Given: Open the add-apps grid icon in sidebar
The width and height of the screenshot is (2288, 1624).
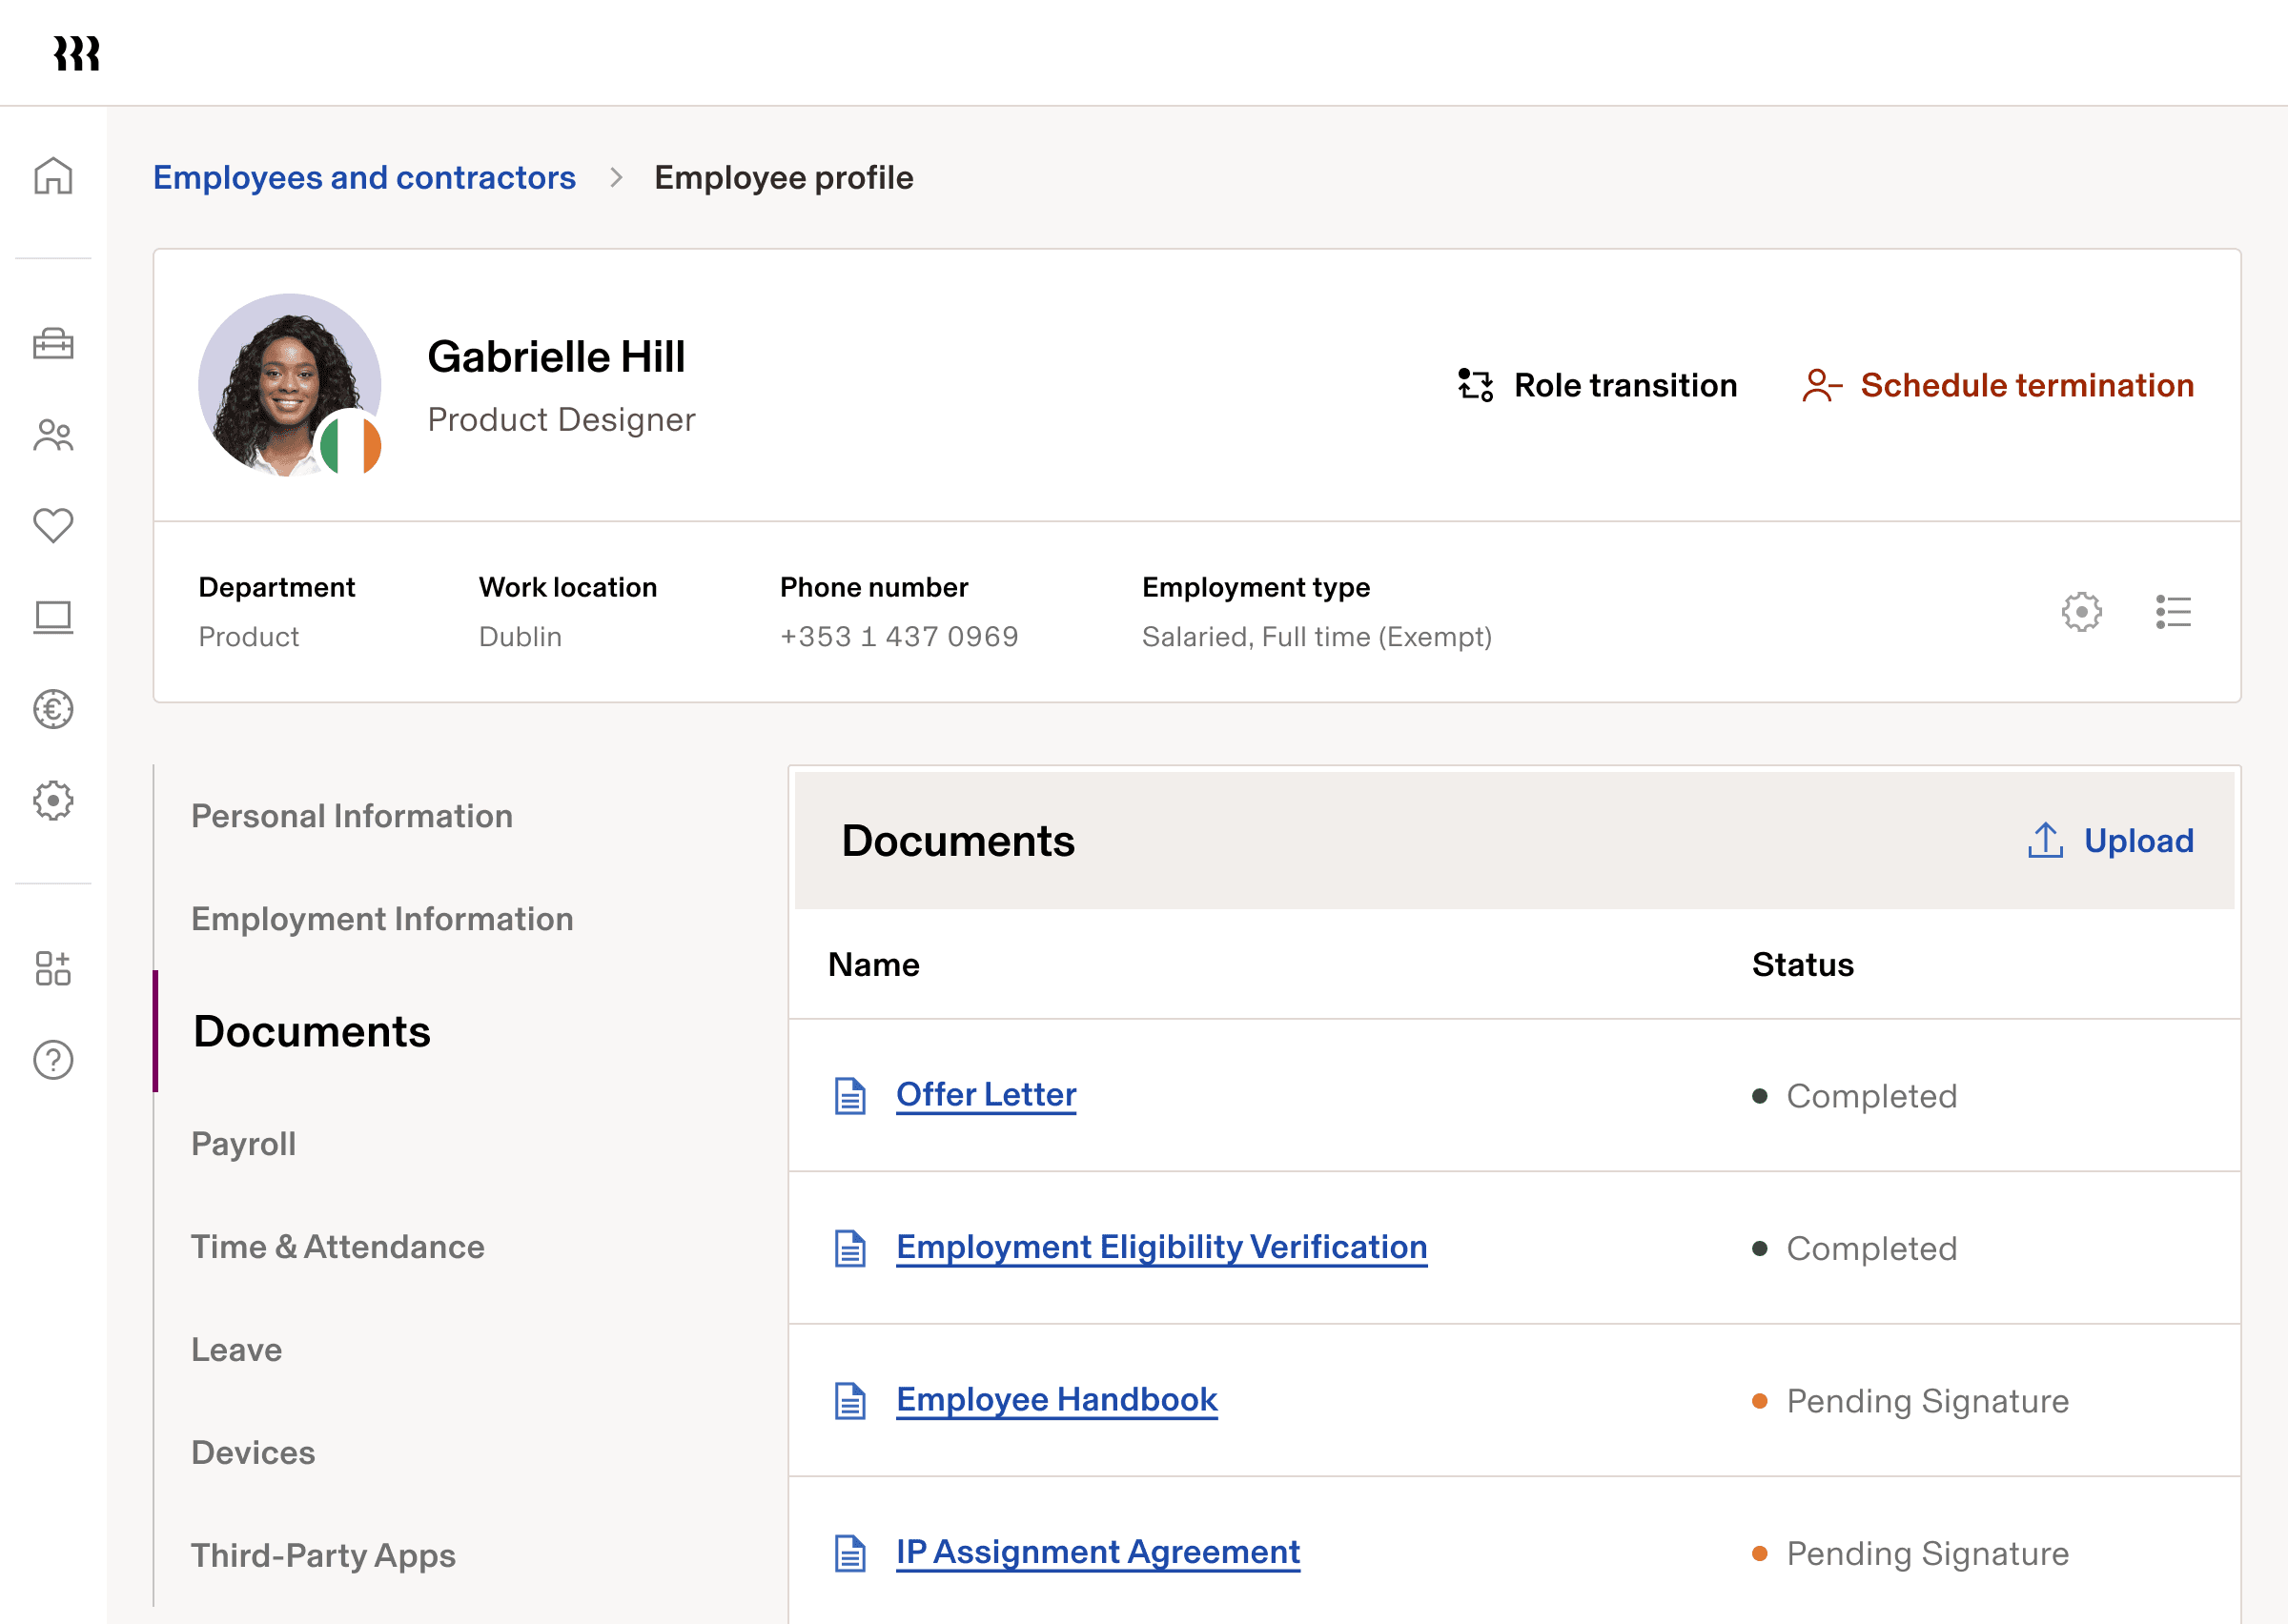Looking at the screenshot, I should [x=53, y=968].
